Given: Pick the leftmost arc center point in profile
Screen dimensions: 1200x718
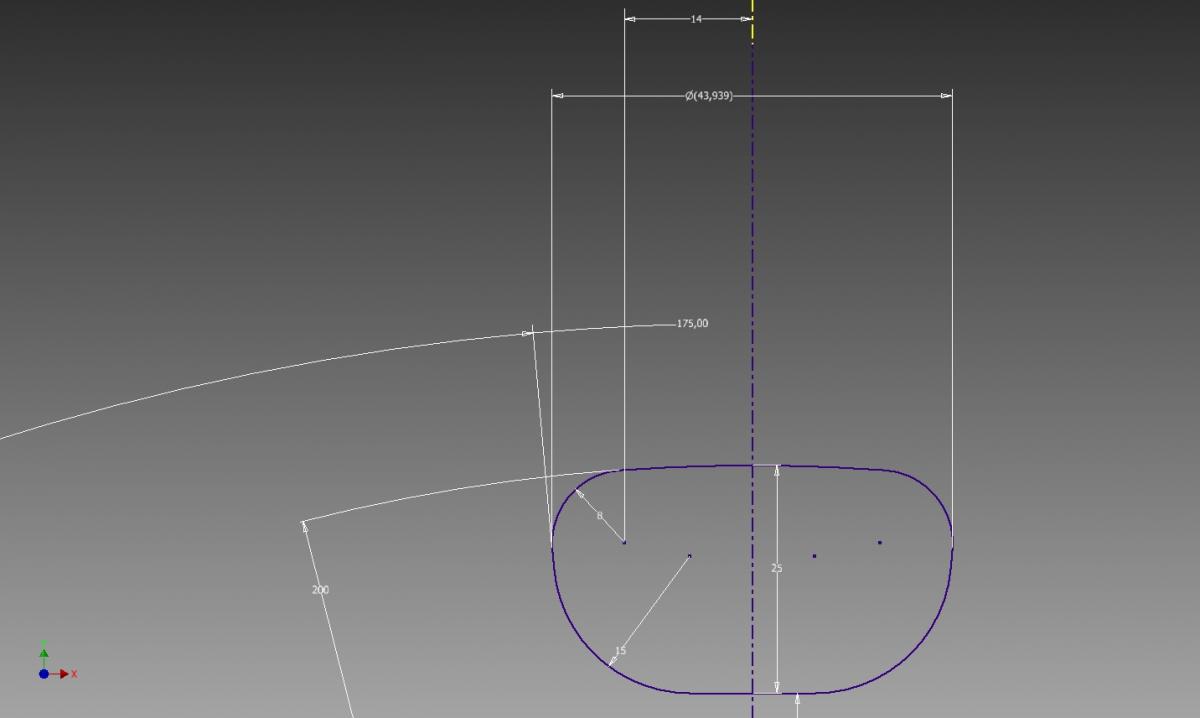Looking at the screenshot, I should (x=625, y=542).
